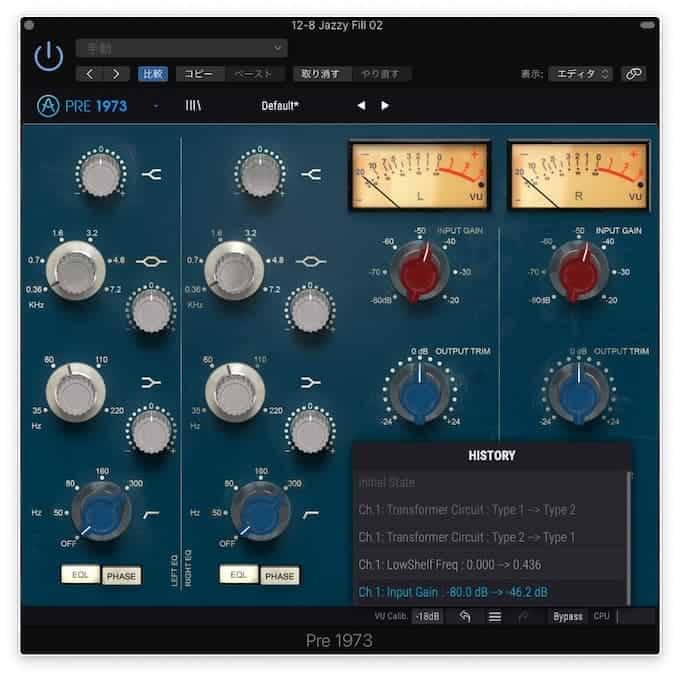Toggle the plugin power button
680x678 pixels.
(49, 56)
